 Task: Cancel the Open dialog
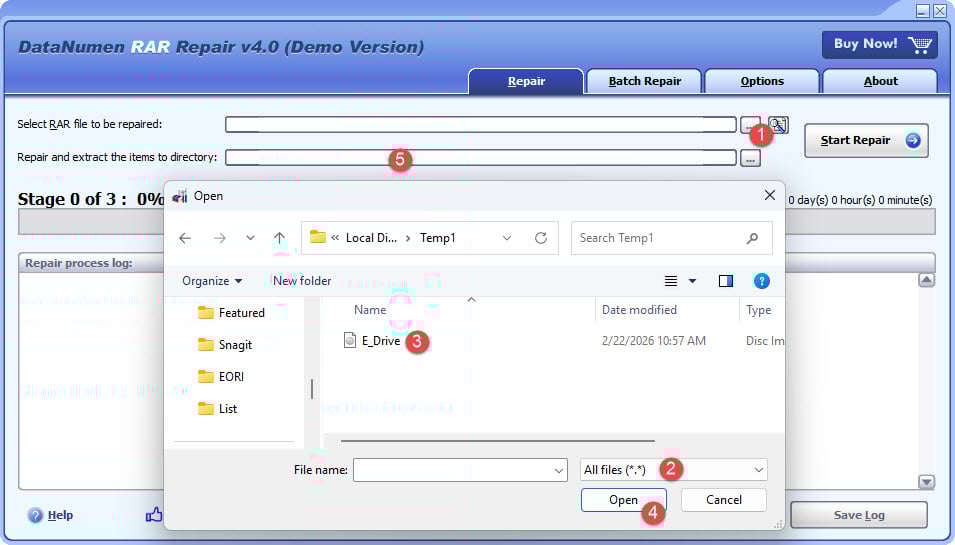(724, 500)
